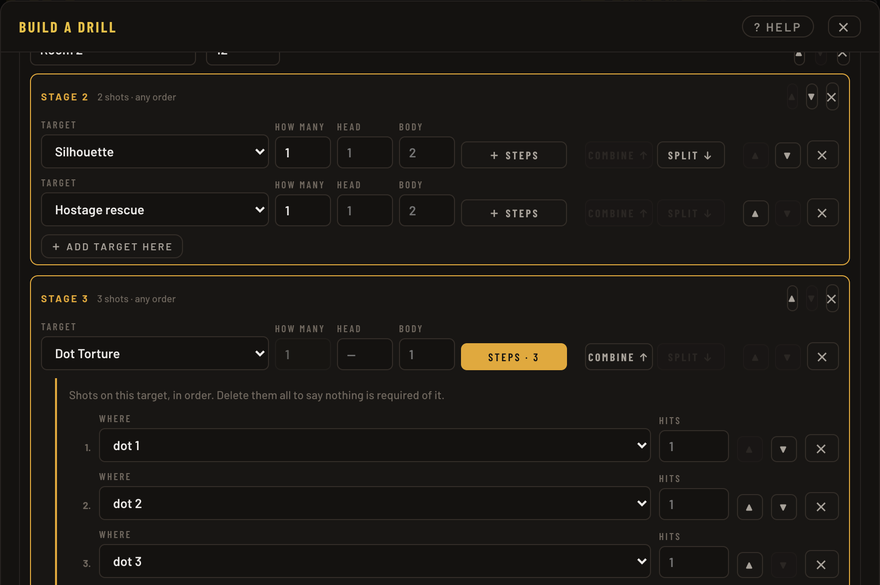Delete the Hostage rescue target row
This screenshot has height=585, width=880.
(823, 213)
